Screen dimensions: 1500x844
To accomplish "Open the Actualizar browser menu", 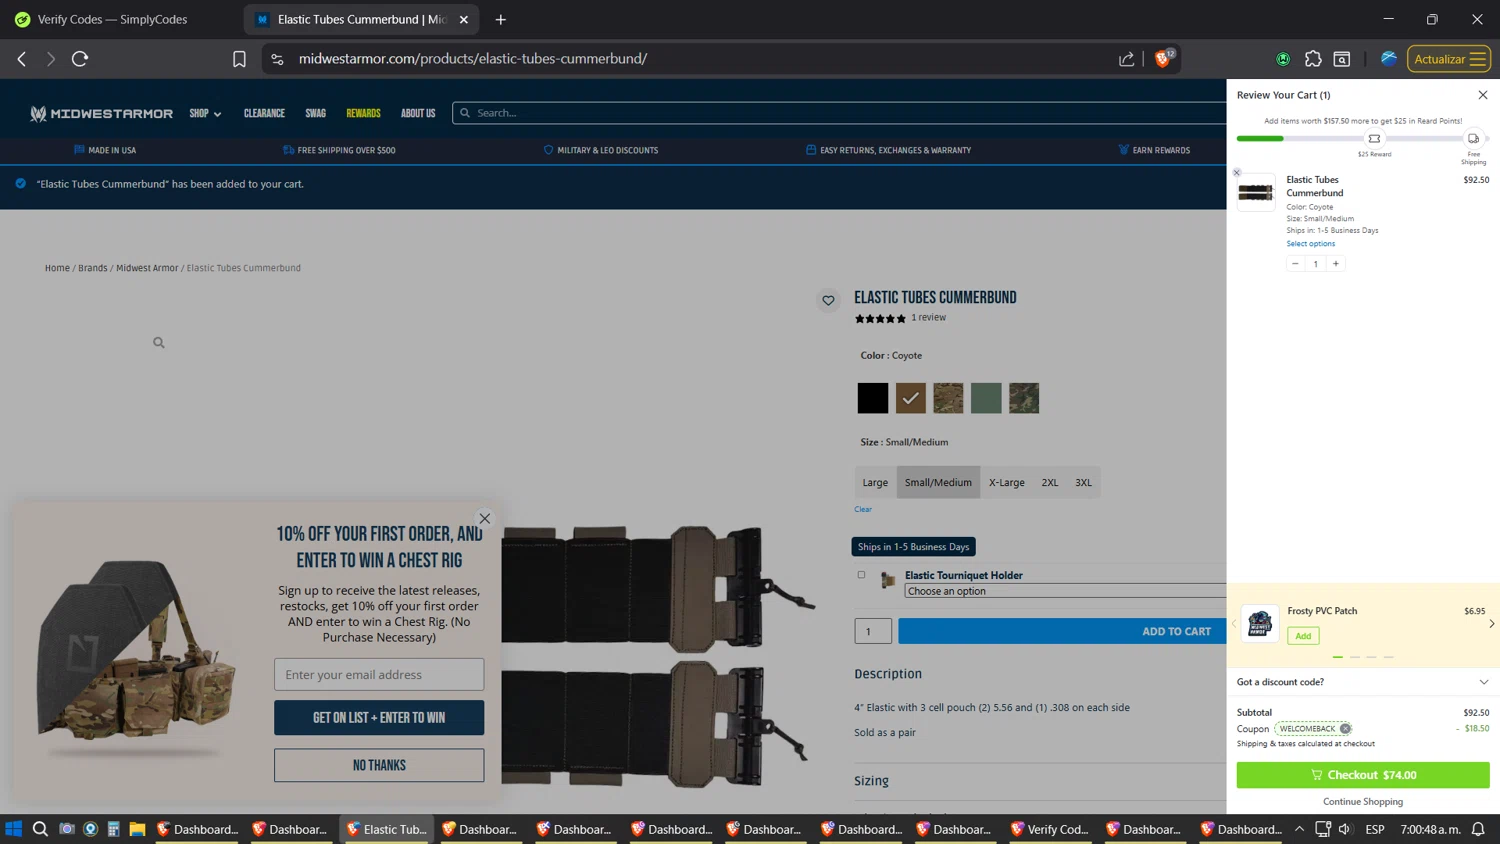I will tap(1449, 59).
